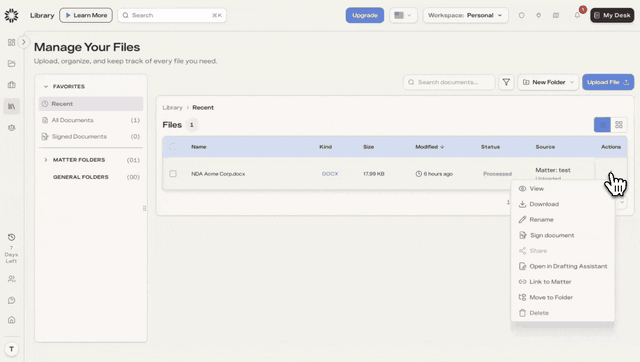Open the language flag dropdown

coord(403,15)
